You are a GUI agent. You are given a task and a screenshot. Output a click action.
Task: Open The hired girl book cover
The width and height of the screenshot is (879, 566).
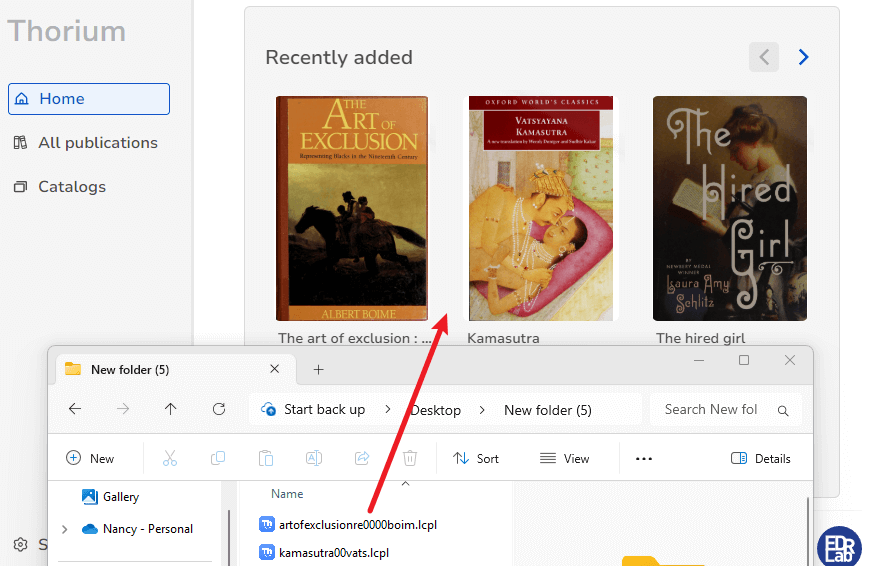(x=730, y=208)
